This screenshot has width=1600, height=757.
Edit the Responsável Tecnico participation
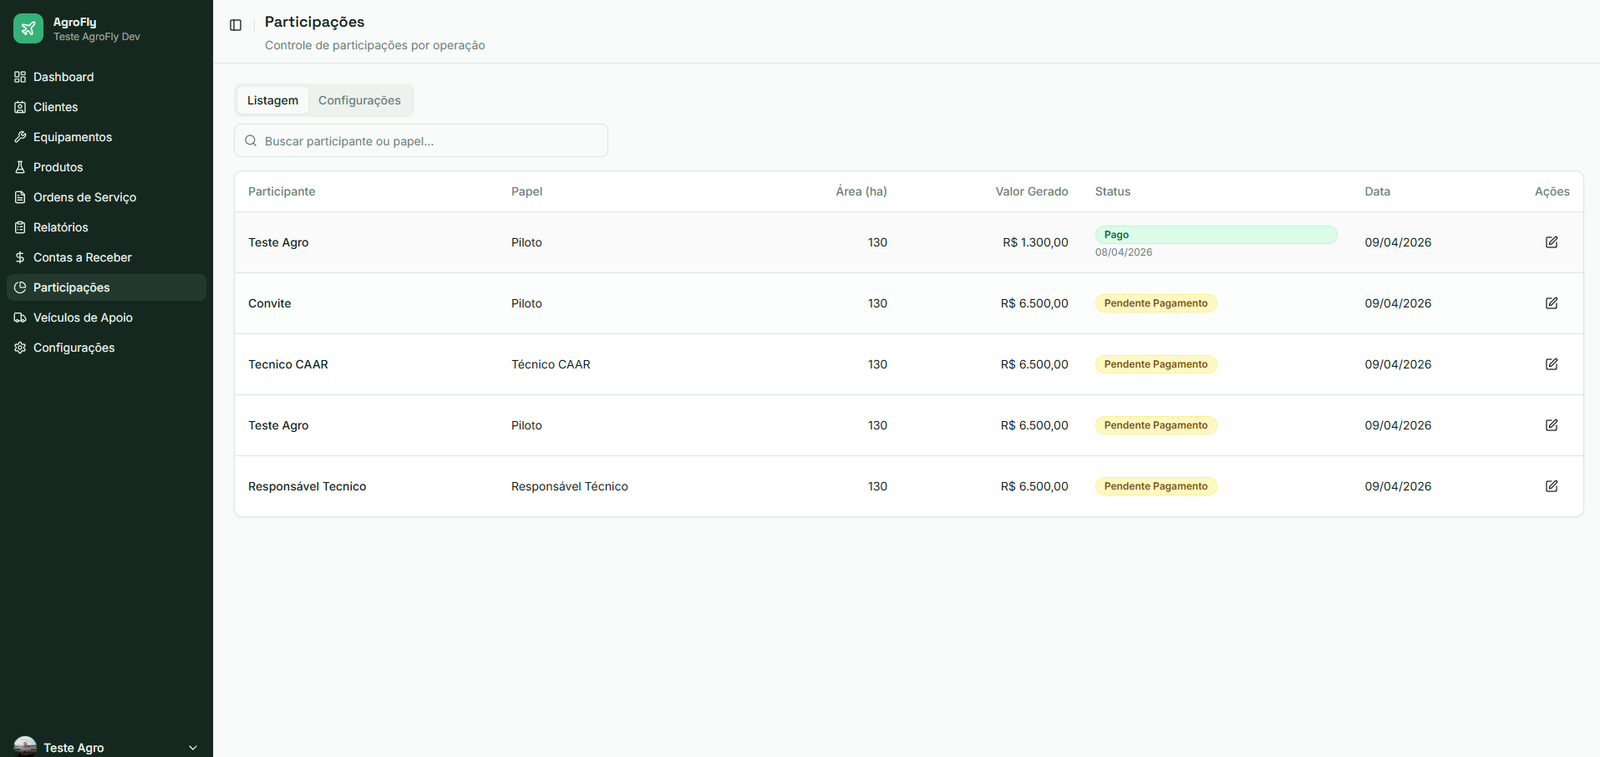(1551, 486)
